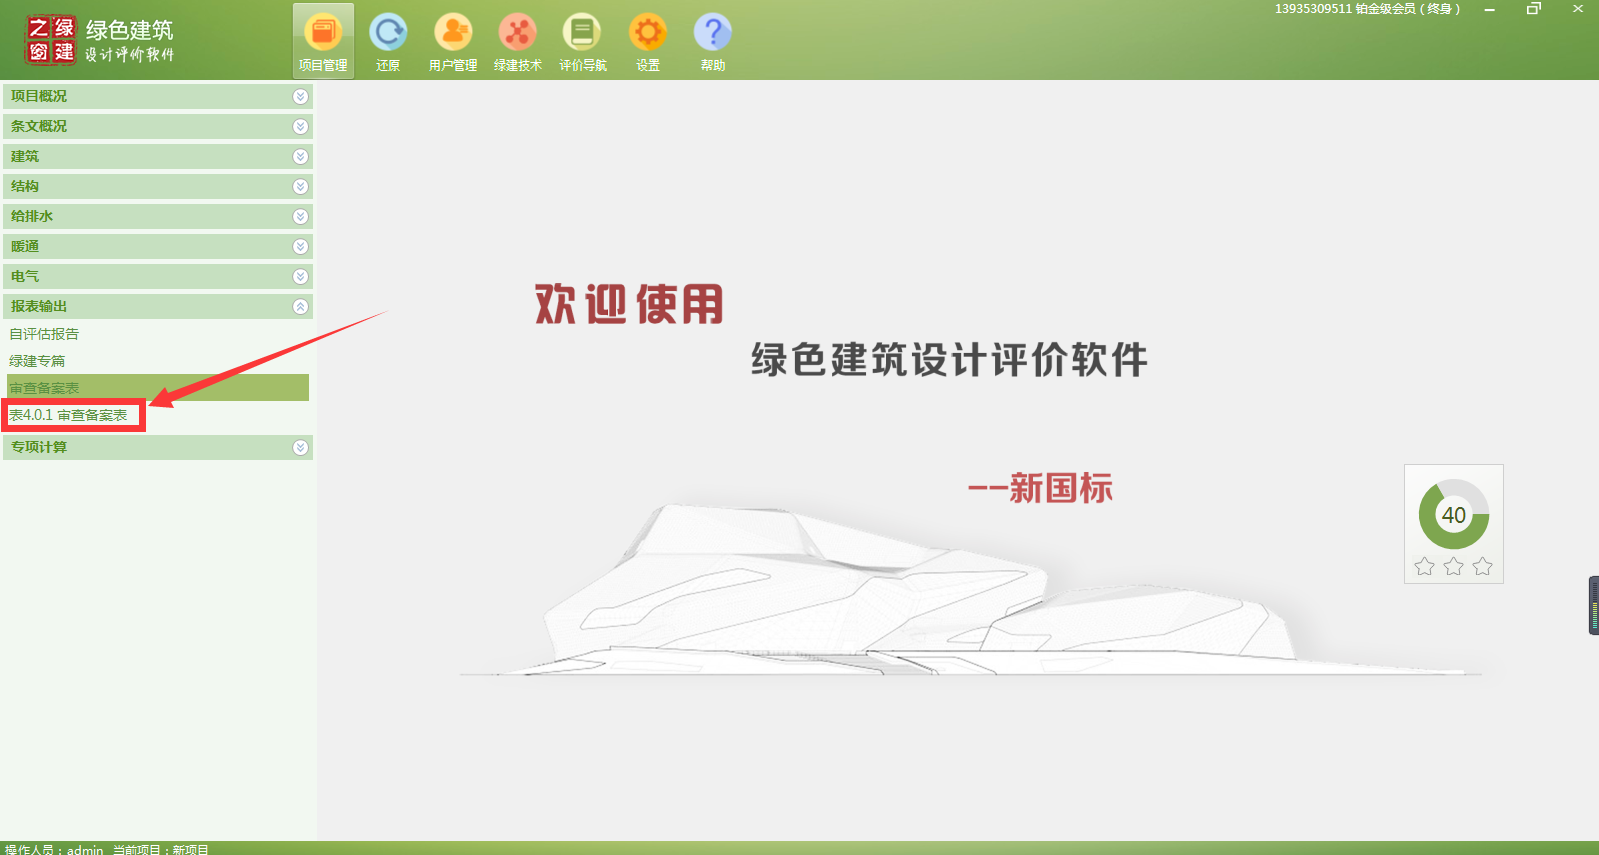Open 用户管理 user management
Screen dimensions: 1599x855
pyautogui.click(x=453, y=42)
